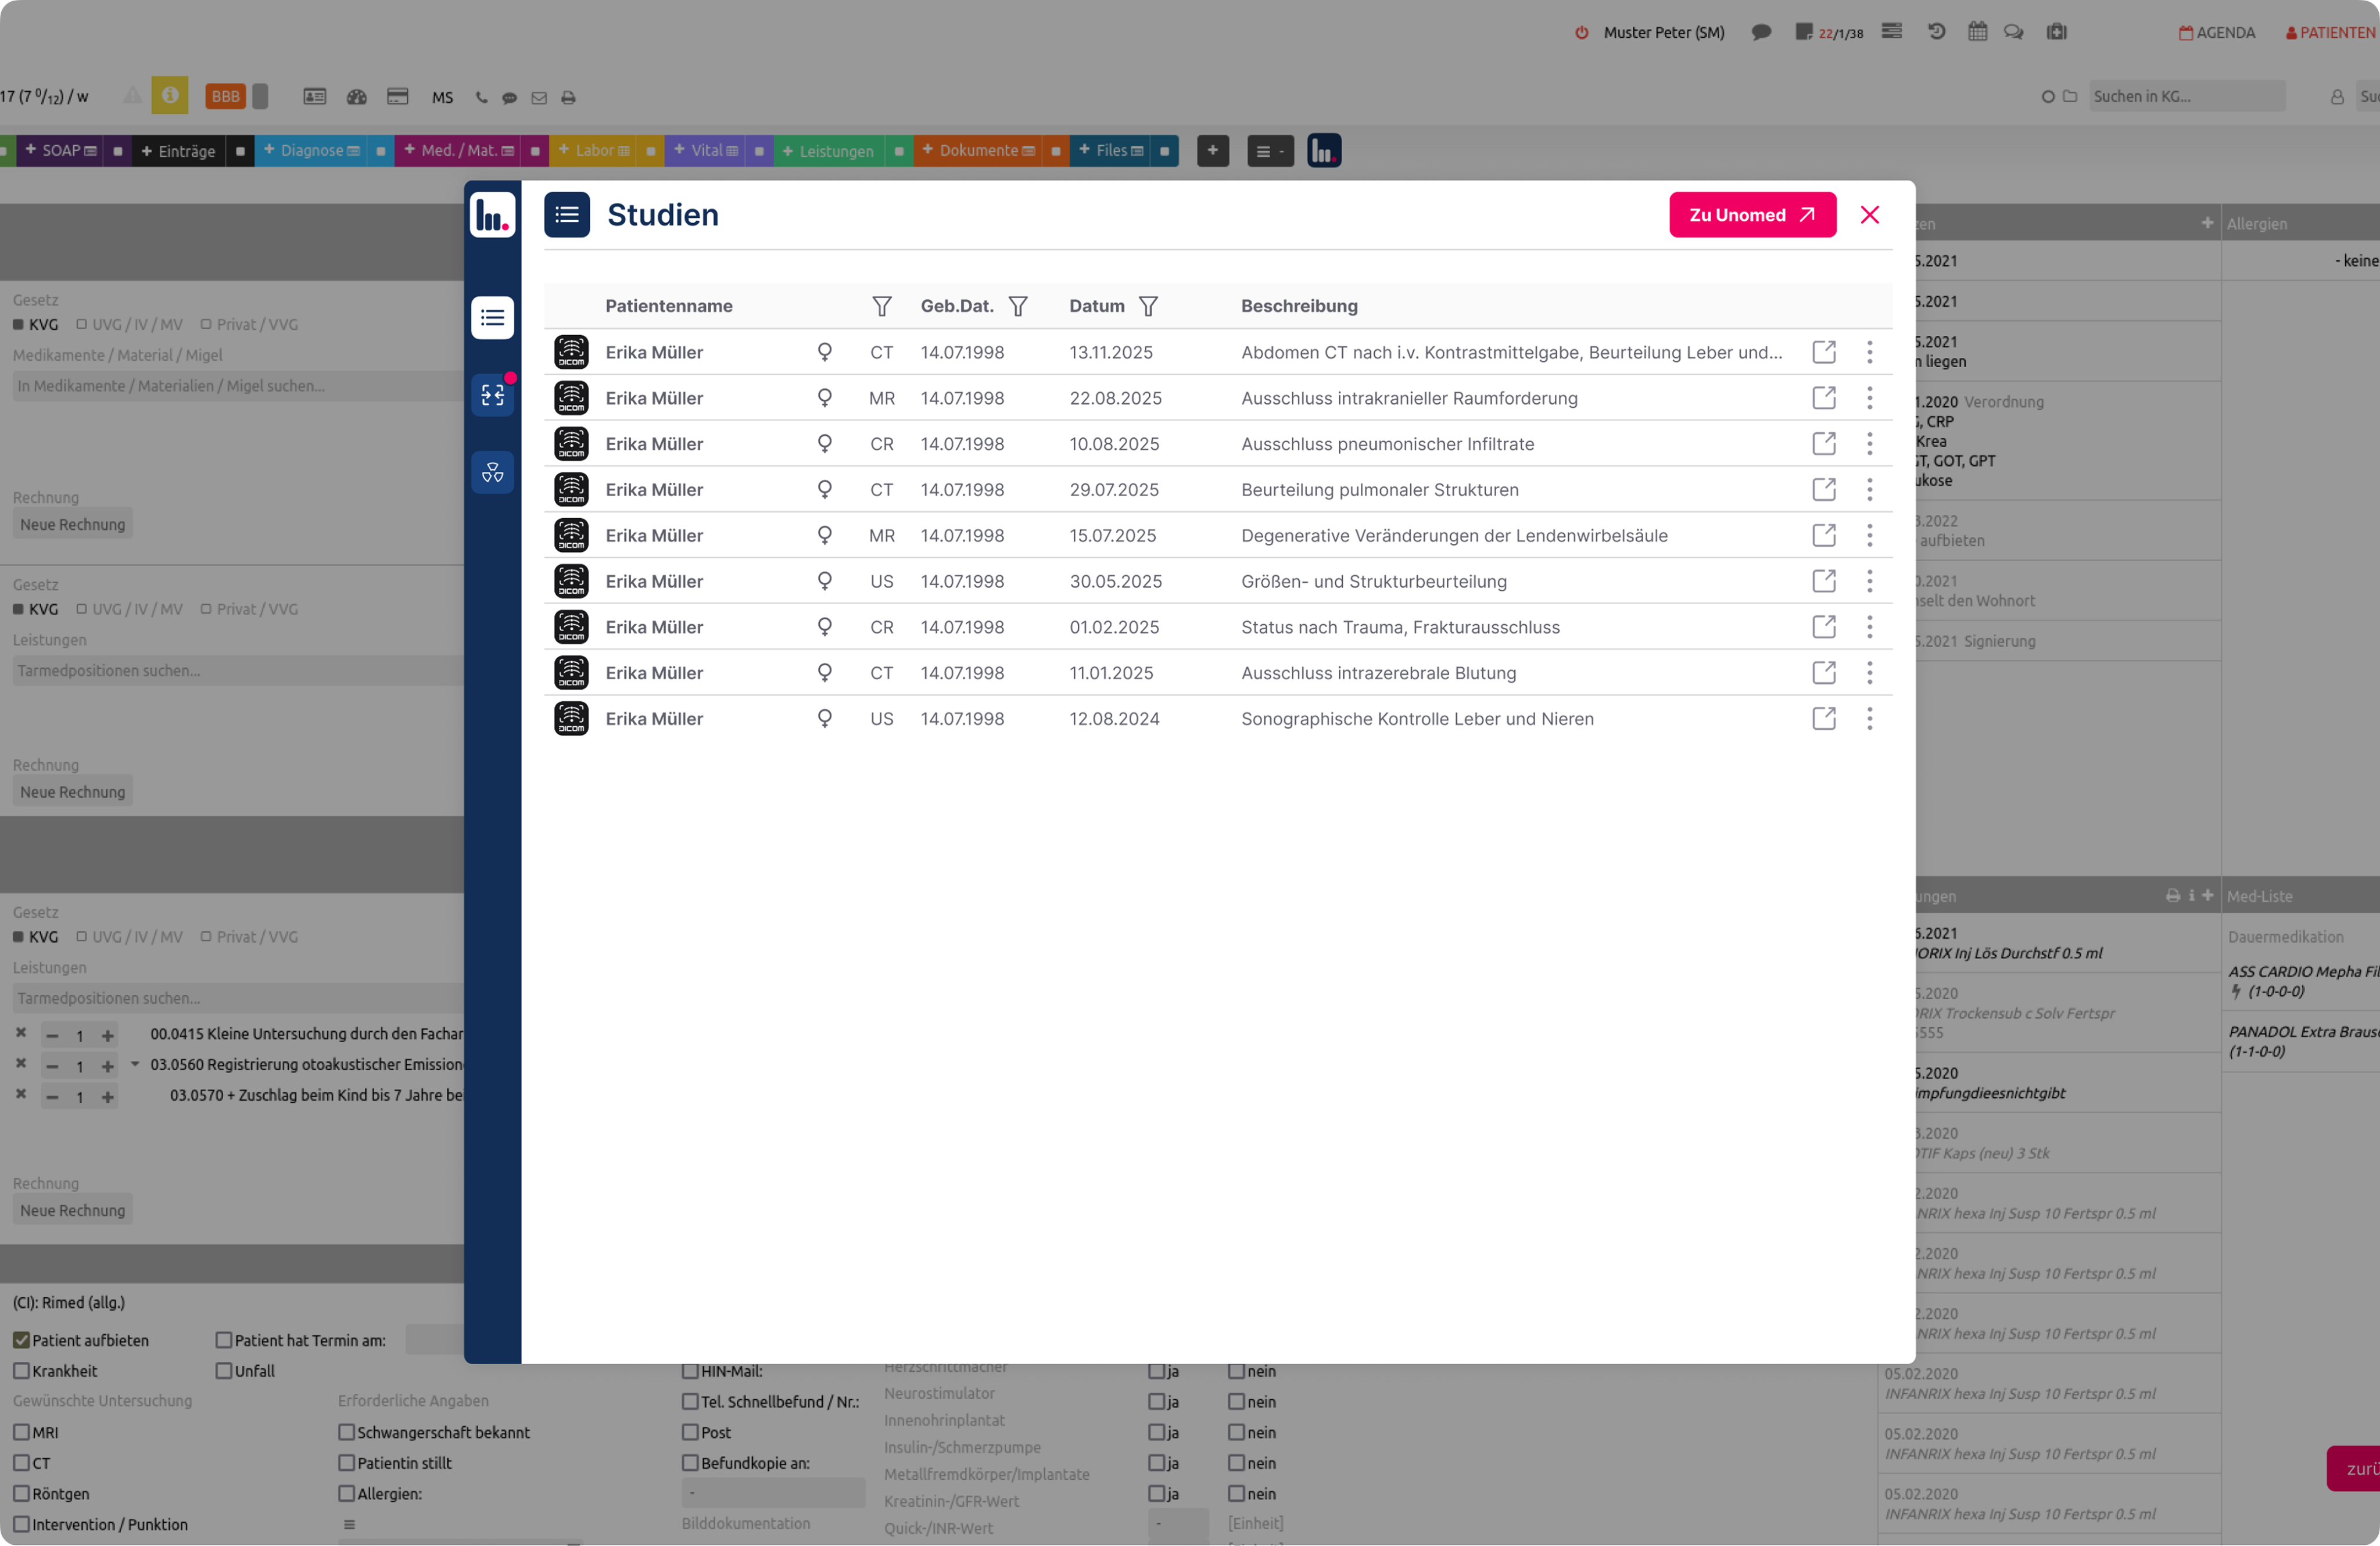The width and height of the screenshot is (2380, 1546).
Task: Switch to the Diagnose tab
Action: (311, 151)
